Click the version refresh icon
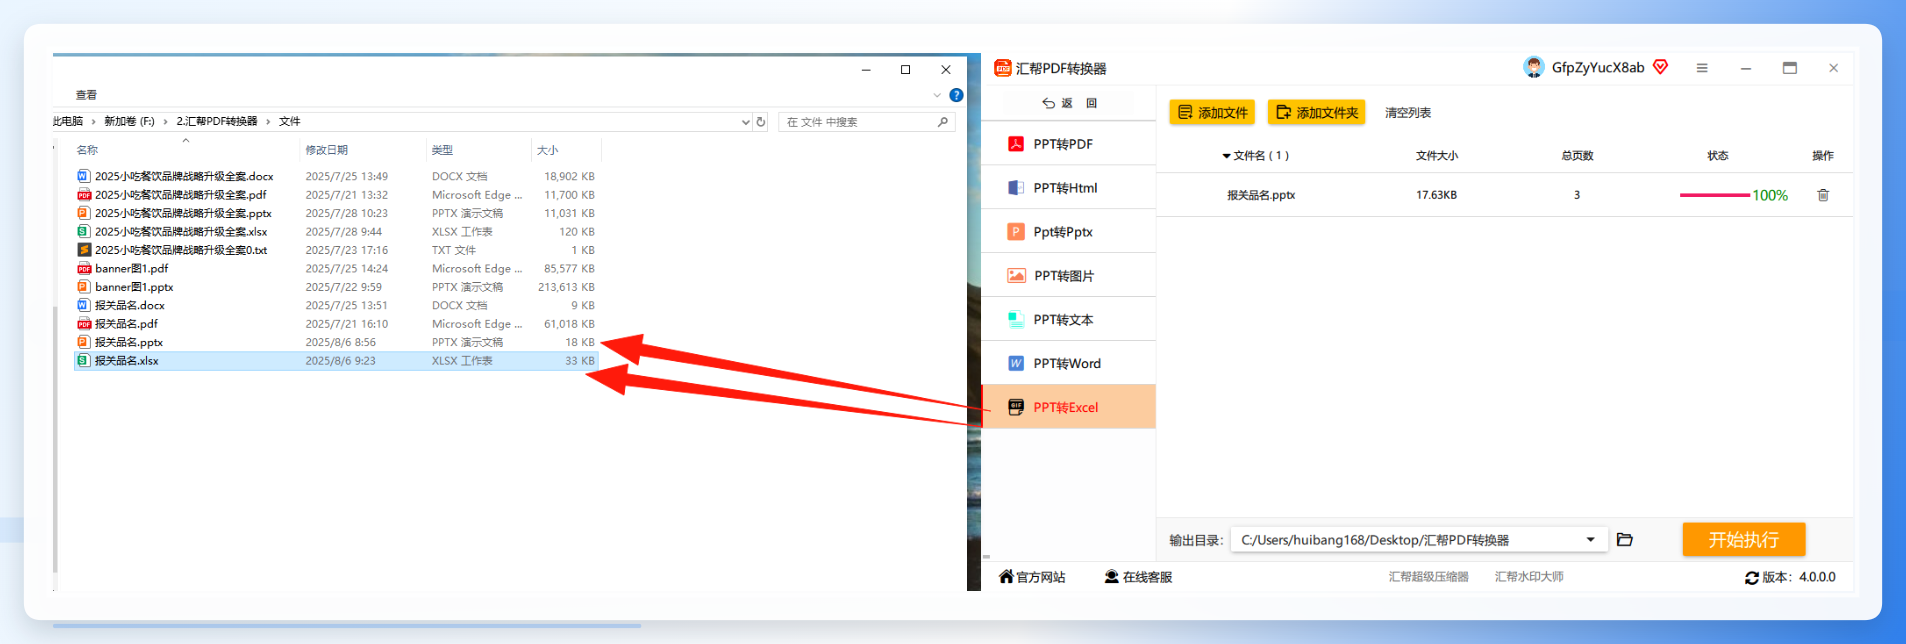The image size is (1906, 644). [1752, 578]
